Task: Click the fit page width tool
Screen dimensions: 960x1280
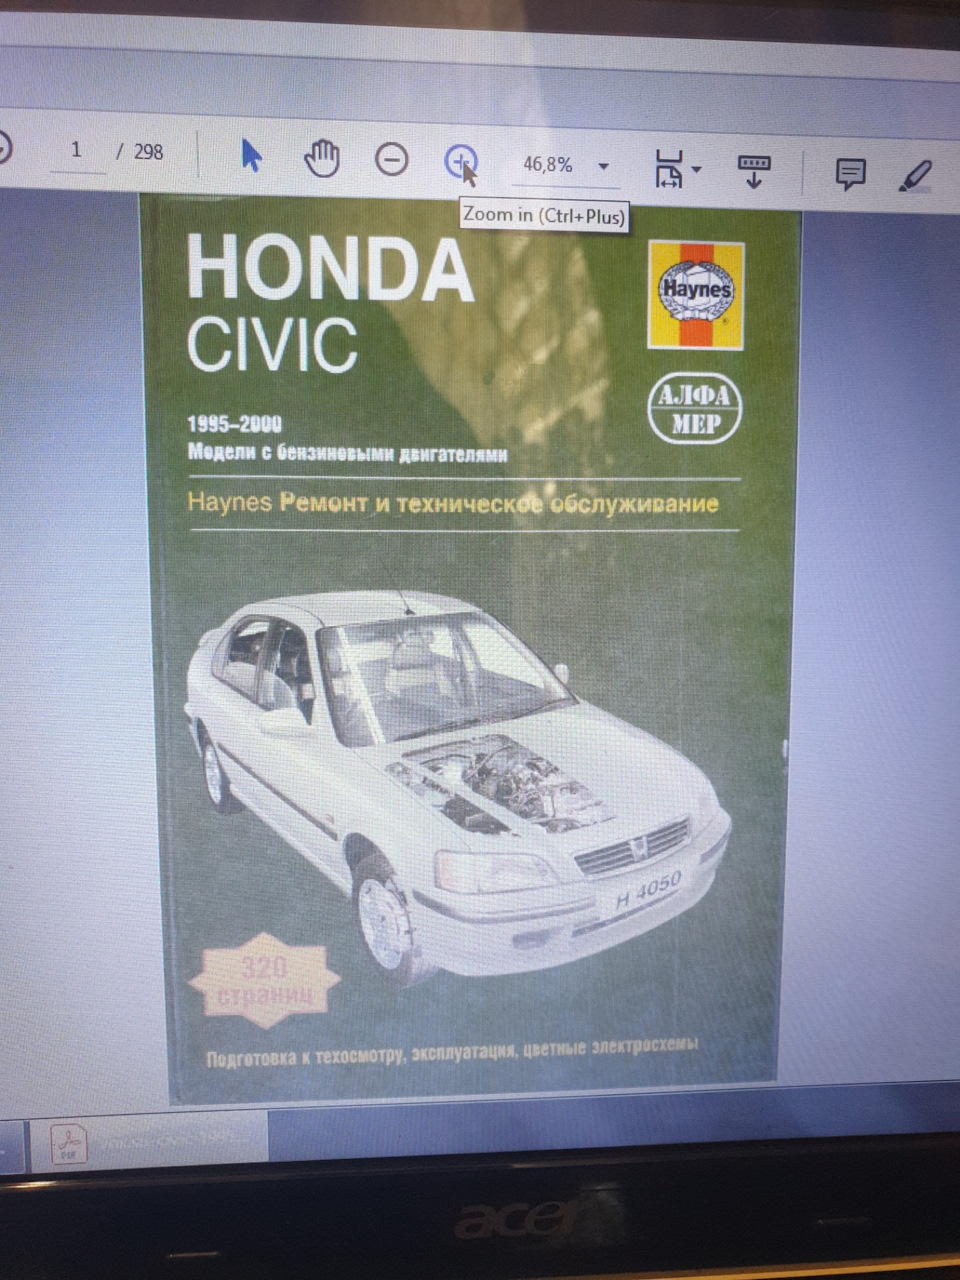Action: point(668,169)
